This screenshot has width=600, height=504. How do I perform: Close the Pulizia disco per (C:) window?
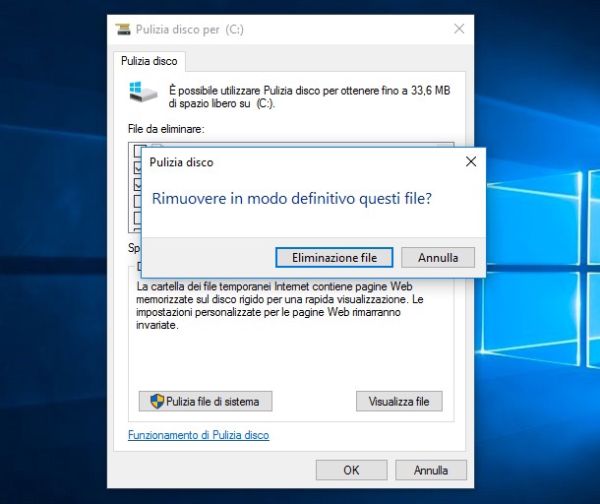(460, 30)
